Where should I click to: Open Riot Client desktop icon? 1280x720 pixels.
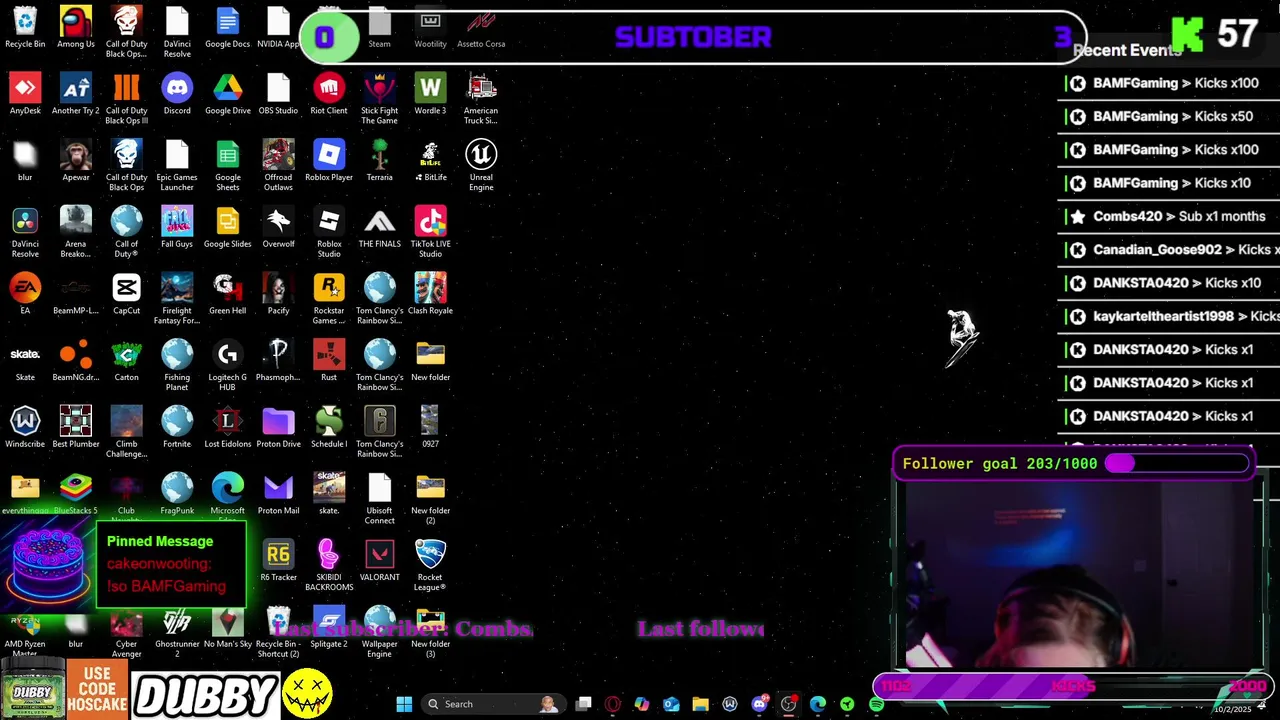(x=329, y=95)
